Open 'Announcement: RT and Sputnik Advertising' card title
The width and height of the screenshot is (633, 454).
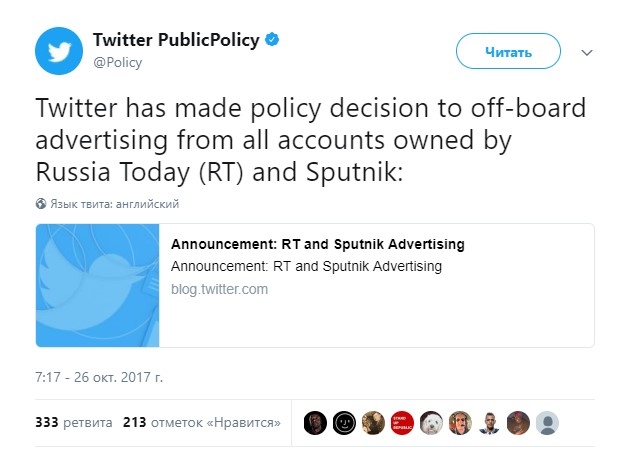tap(318, 245)
